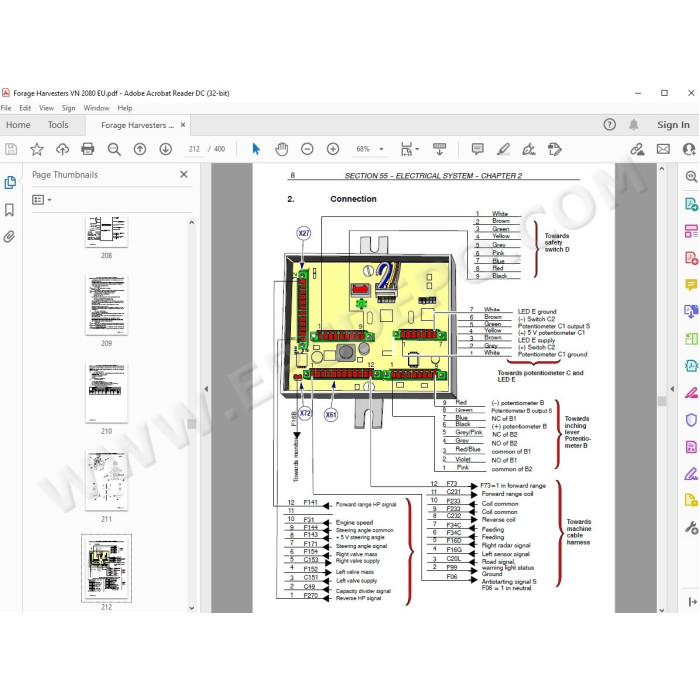Add a sticky note comment

(x=477, y=149)
